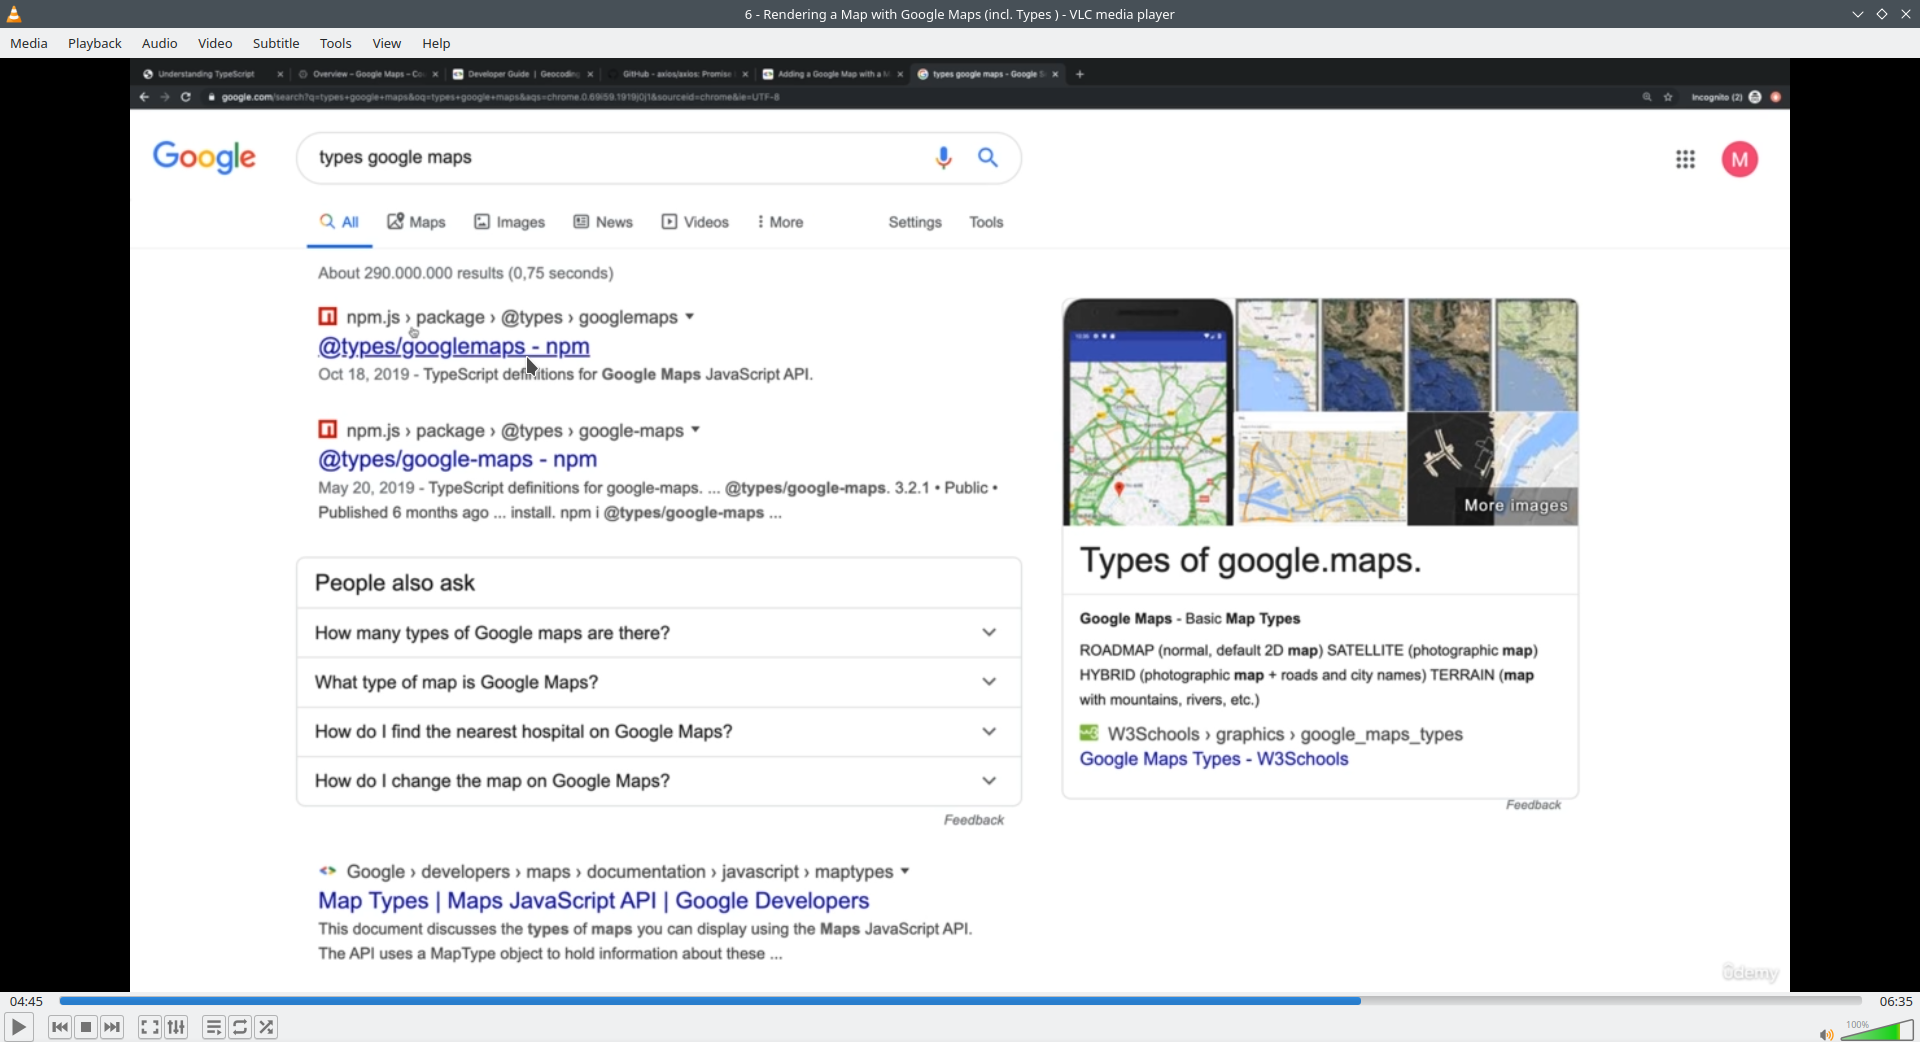Expand options arrow for googlemaps result
Image resolution: width=1920 pixels, height=1042 pixels.
pos(690,317)
